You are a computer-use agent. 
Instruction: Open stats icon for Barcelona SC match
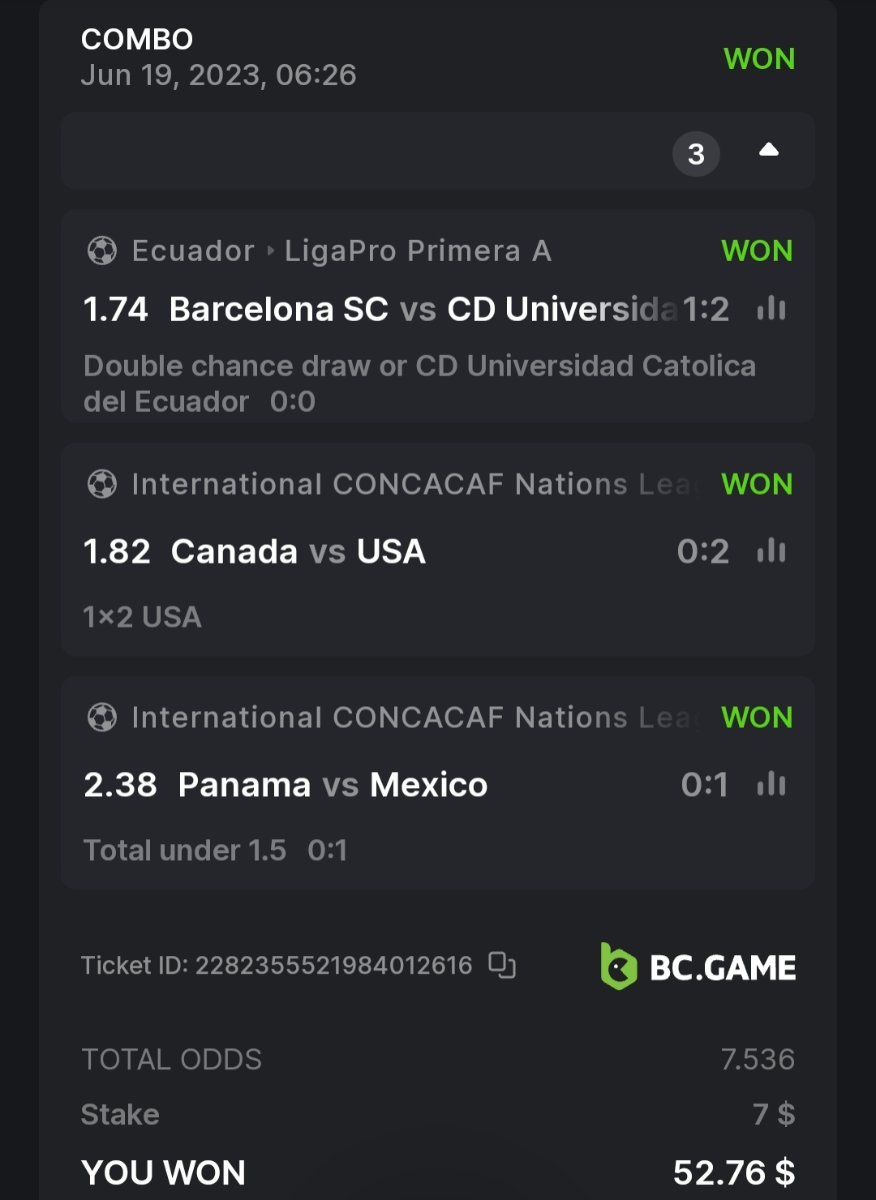point(771,309)
